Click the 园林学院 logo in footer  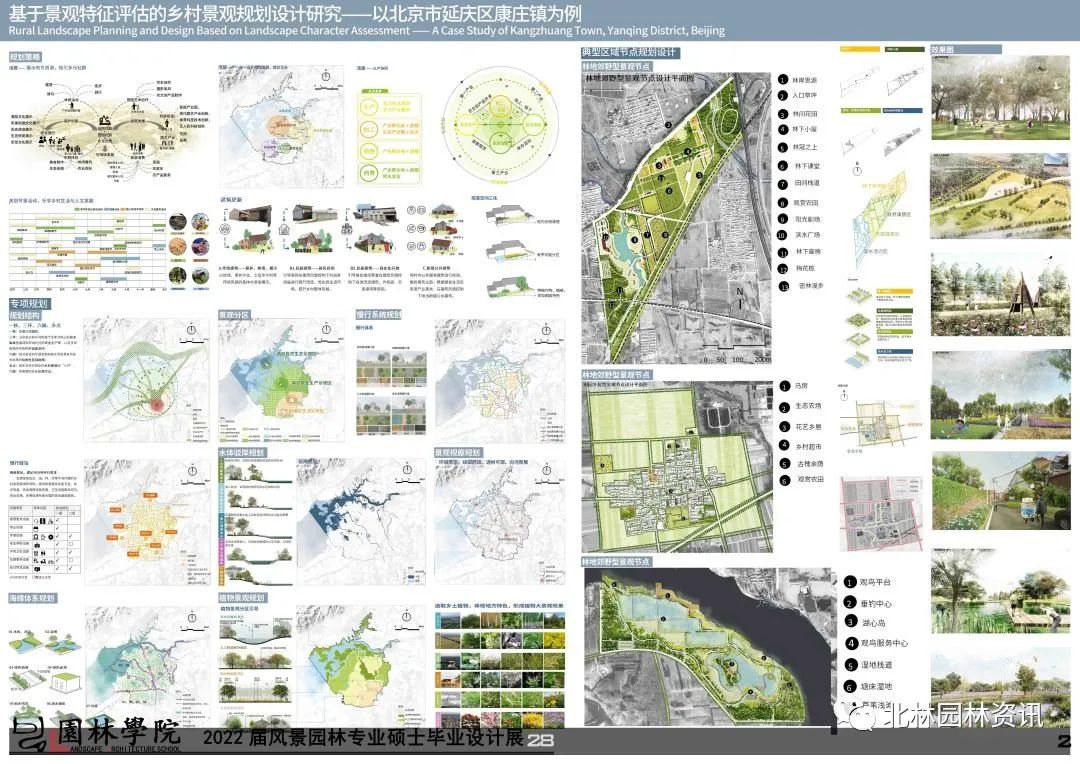point(98,736)
